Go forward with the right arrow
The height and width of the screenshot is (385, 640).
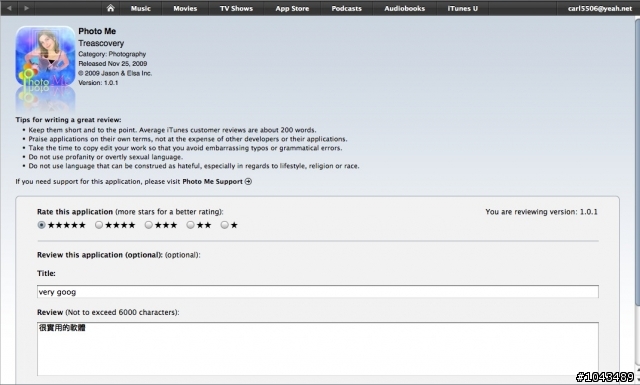tap(26, 8)
